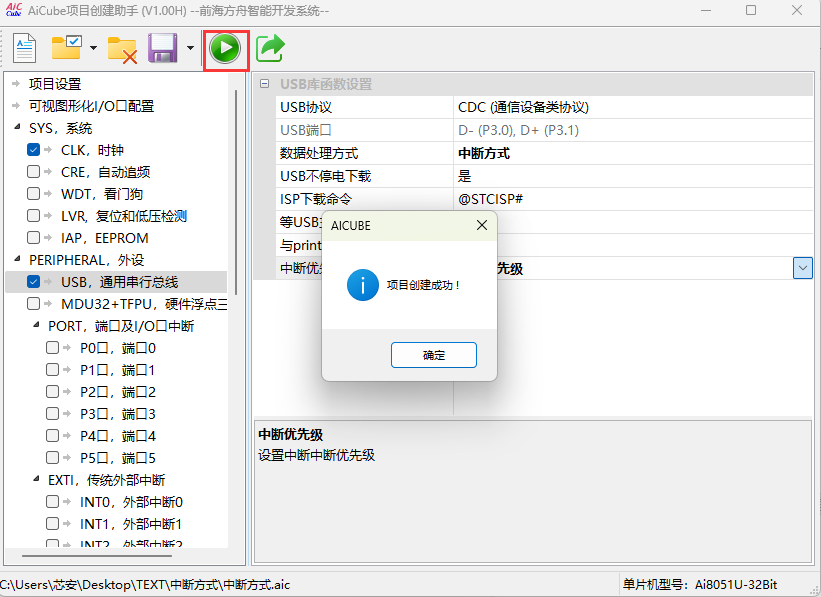Click the AiCube logo in title bar
This screenshot has height=597, width=821.
[x=14, y=10]
